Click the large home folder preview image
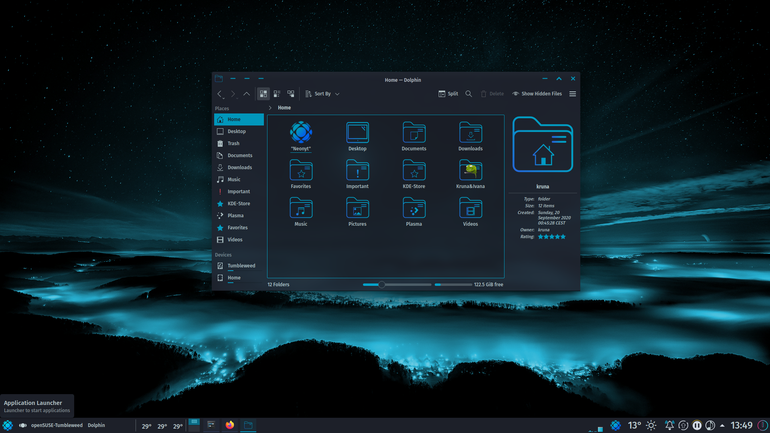The image size is (770, 433). 543,145
